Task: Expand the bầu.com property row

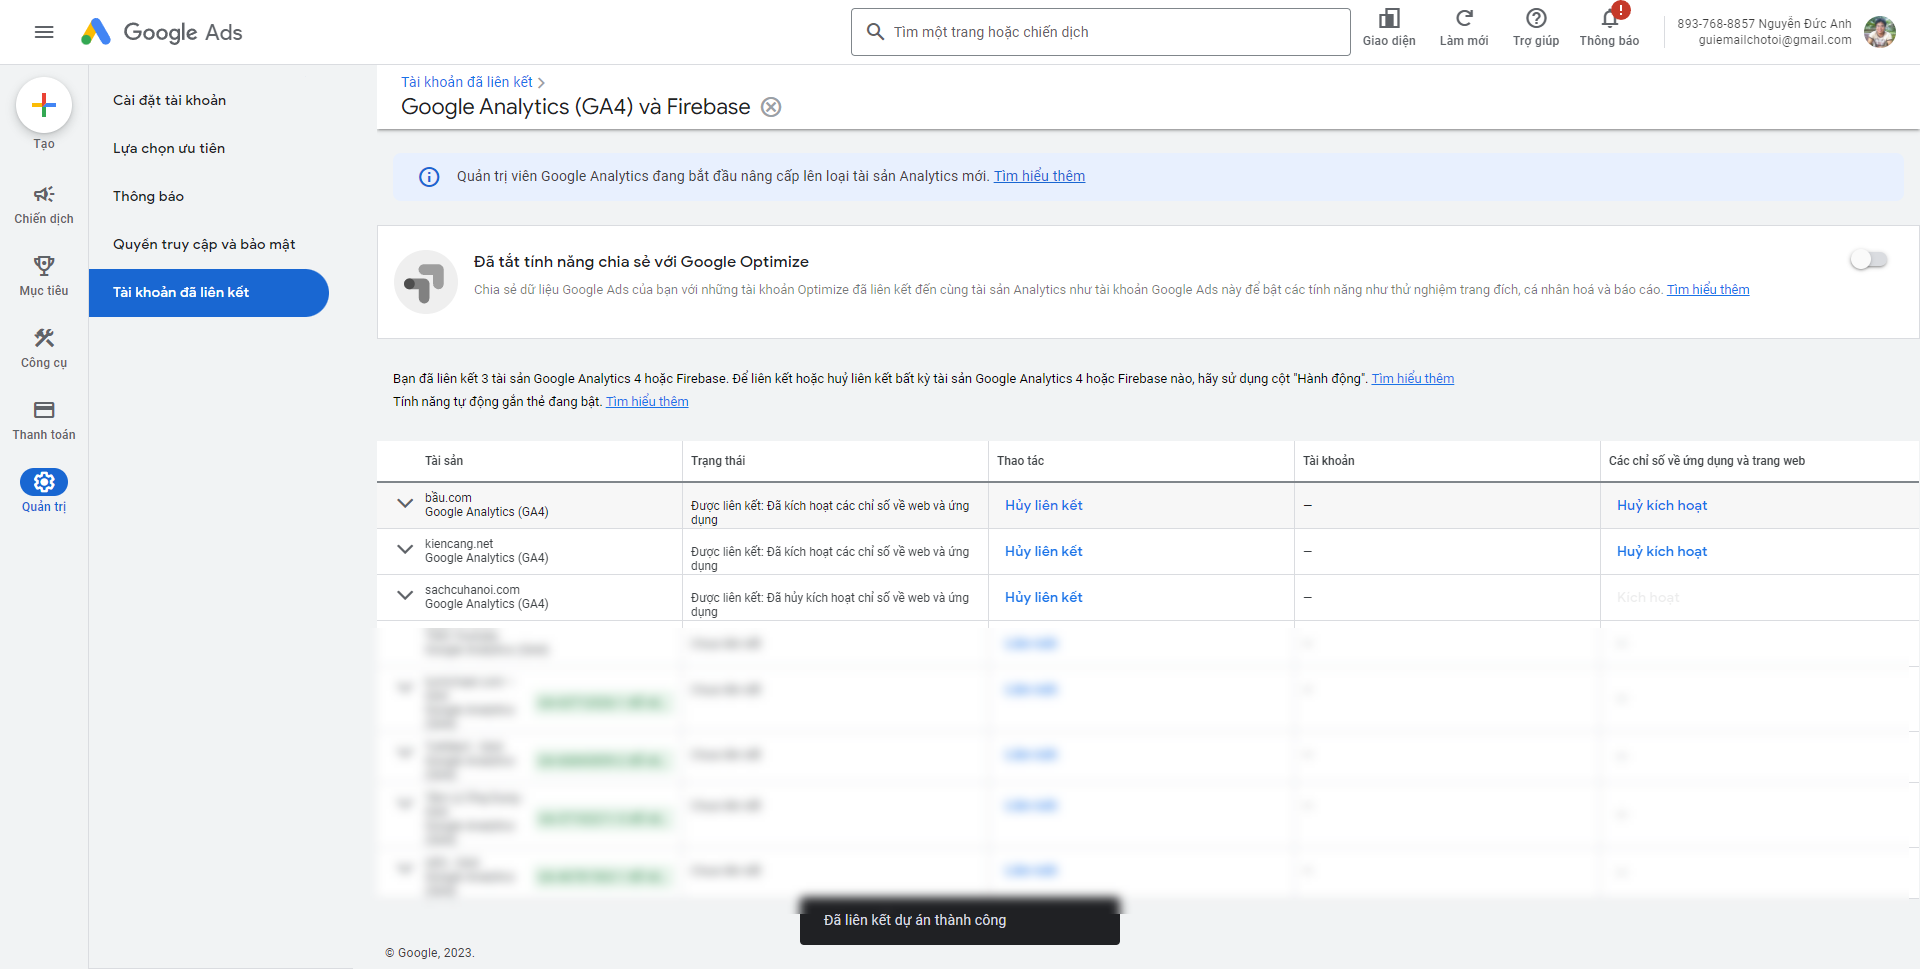Action: tap(405, 504)
